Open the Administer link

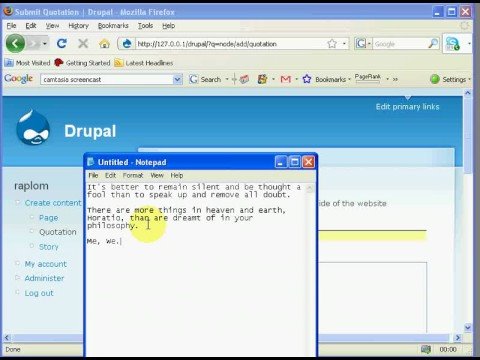click(x=44, y=278)
